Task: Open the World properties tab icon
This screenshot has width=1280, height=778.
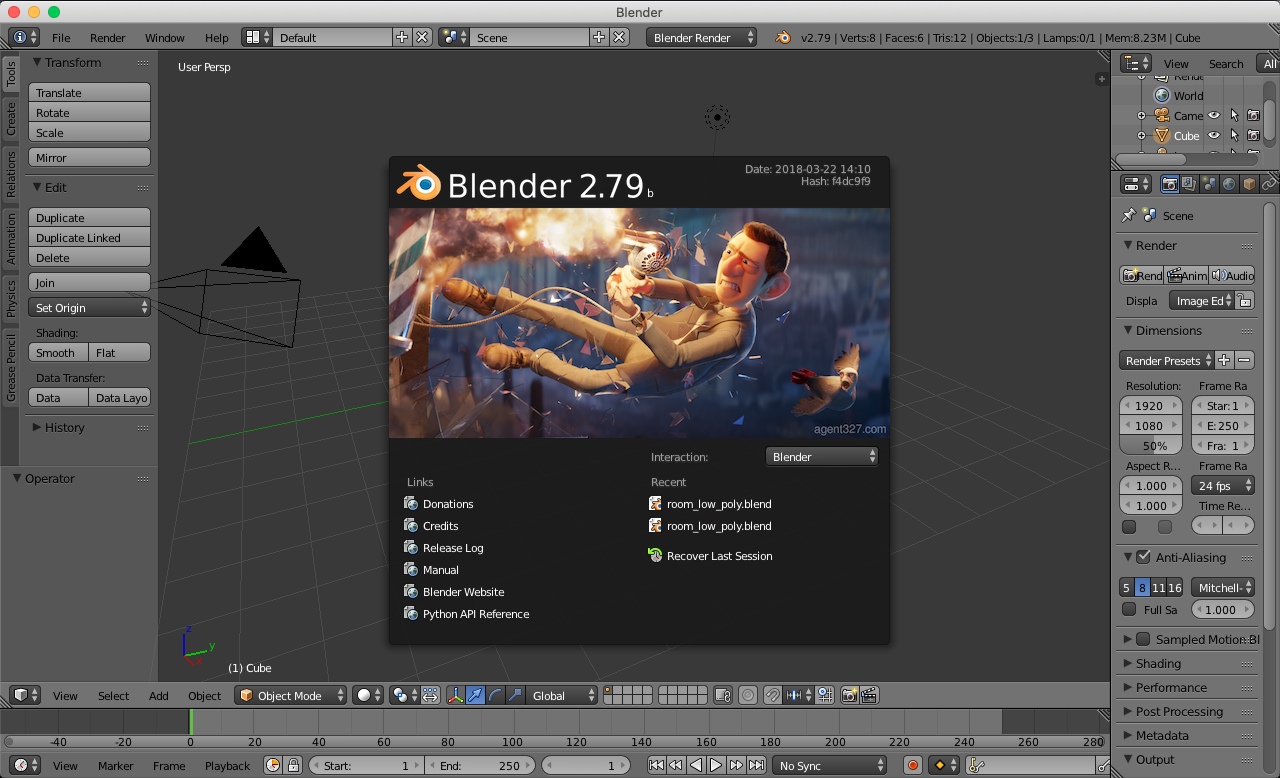Action: click(1229, 184)
